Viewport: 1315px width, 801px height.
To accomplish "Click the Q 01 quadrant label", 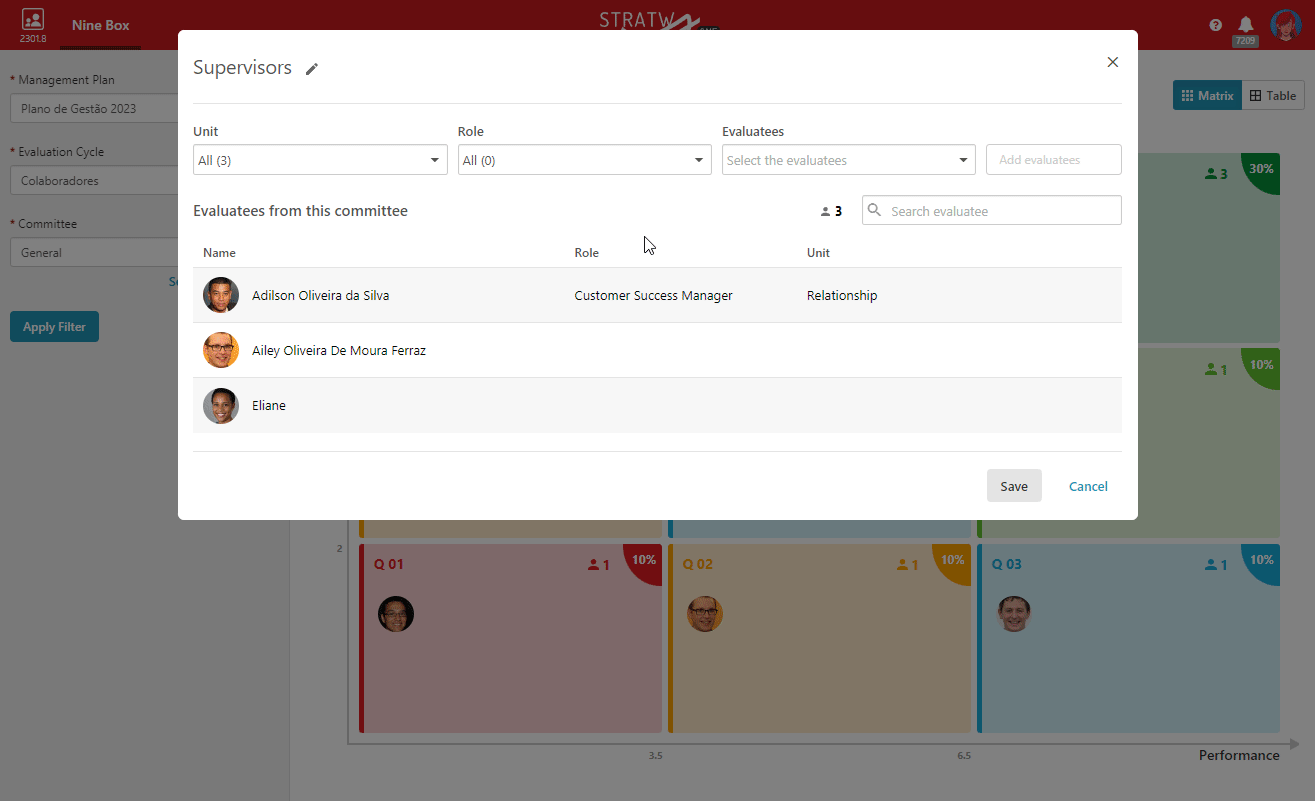I will [x=389, y=564].
